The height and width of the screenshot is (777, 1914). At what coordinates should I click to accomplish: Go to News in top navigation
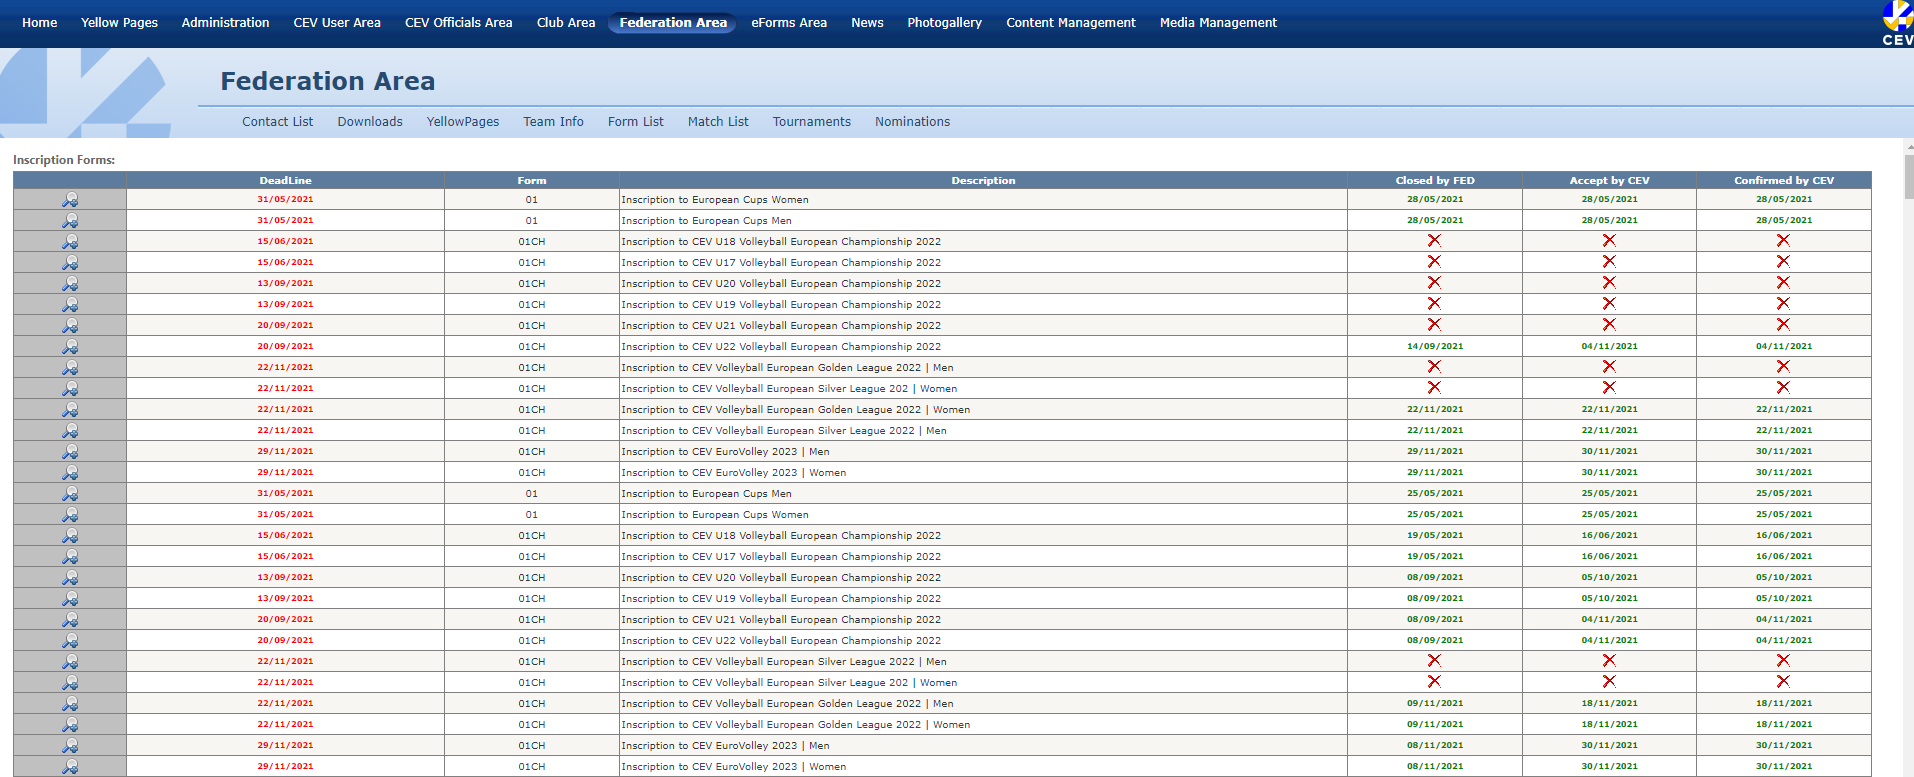[x=867, y=22]
